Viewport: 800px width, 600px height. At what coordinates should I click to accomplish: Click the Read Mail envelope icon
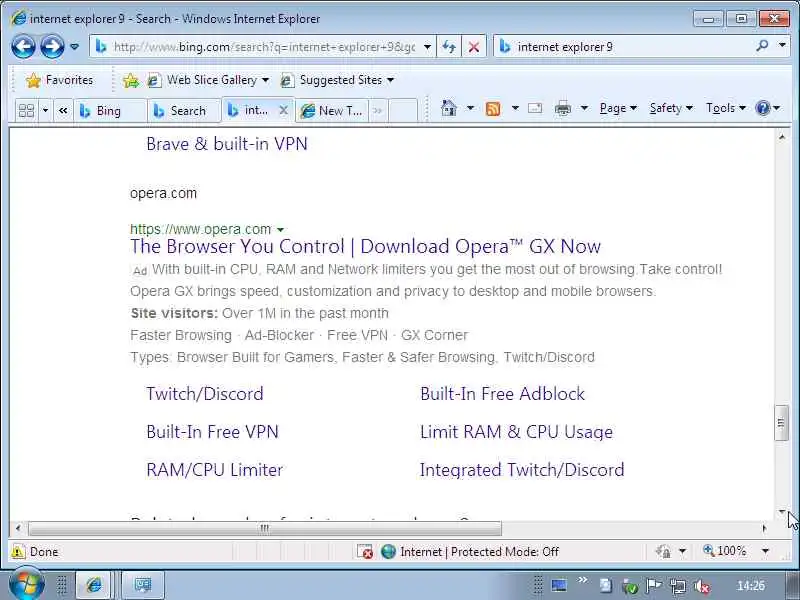tap(535, 108)
